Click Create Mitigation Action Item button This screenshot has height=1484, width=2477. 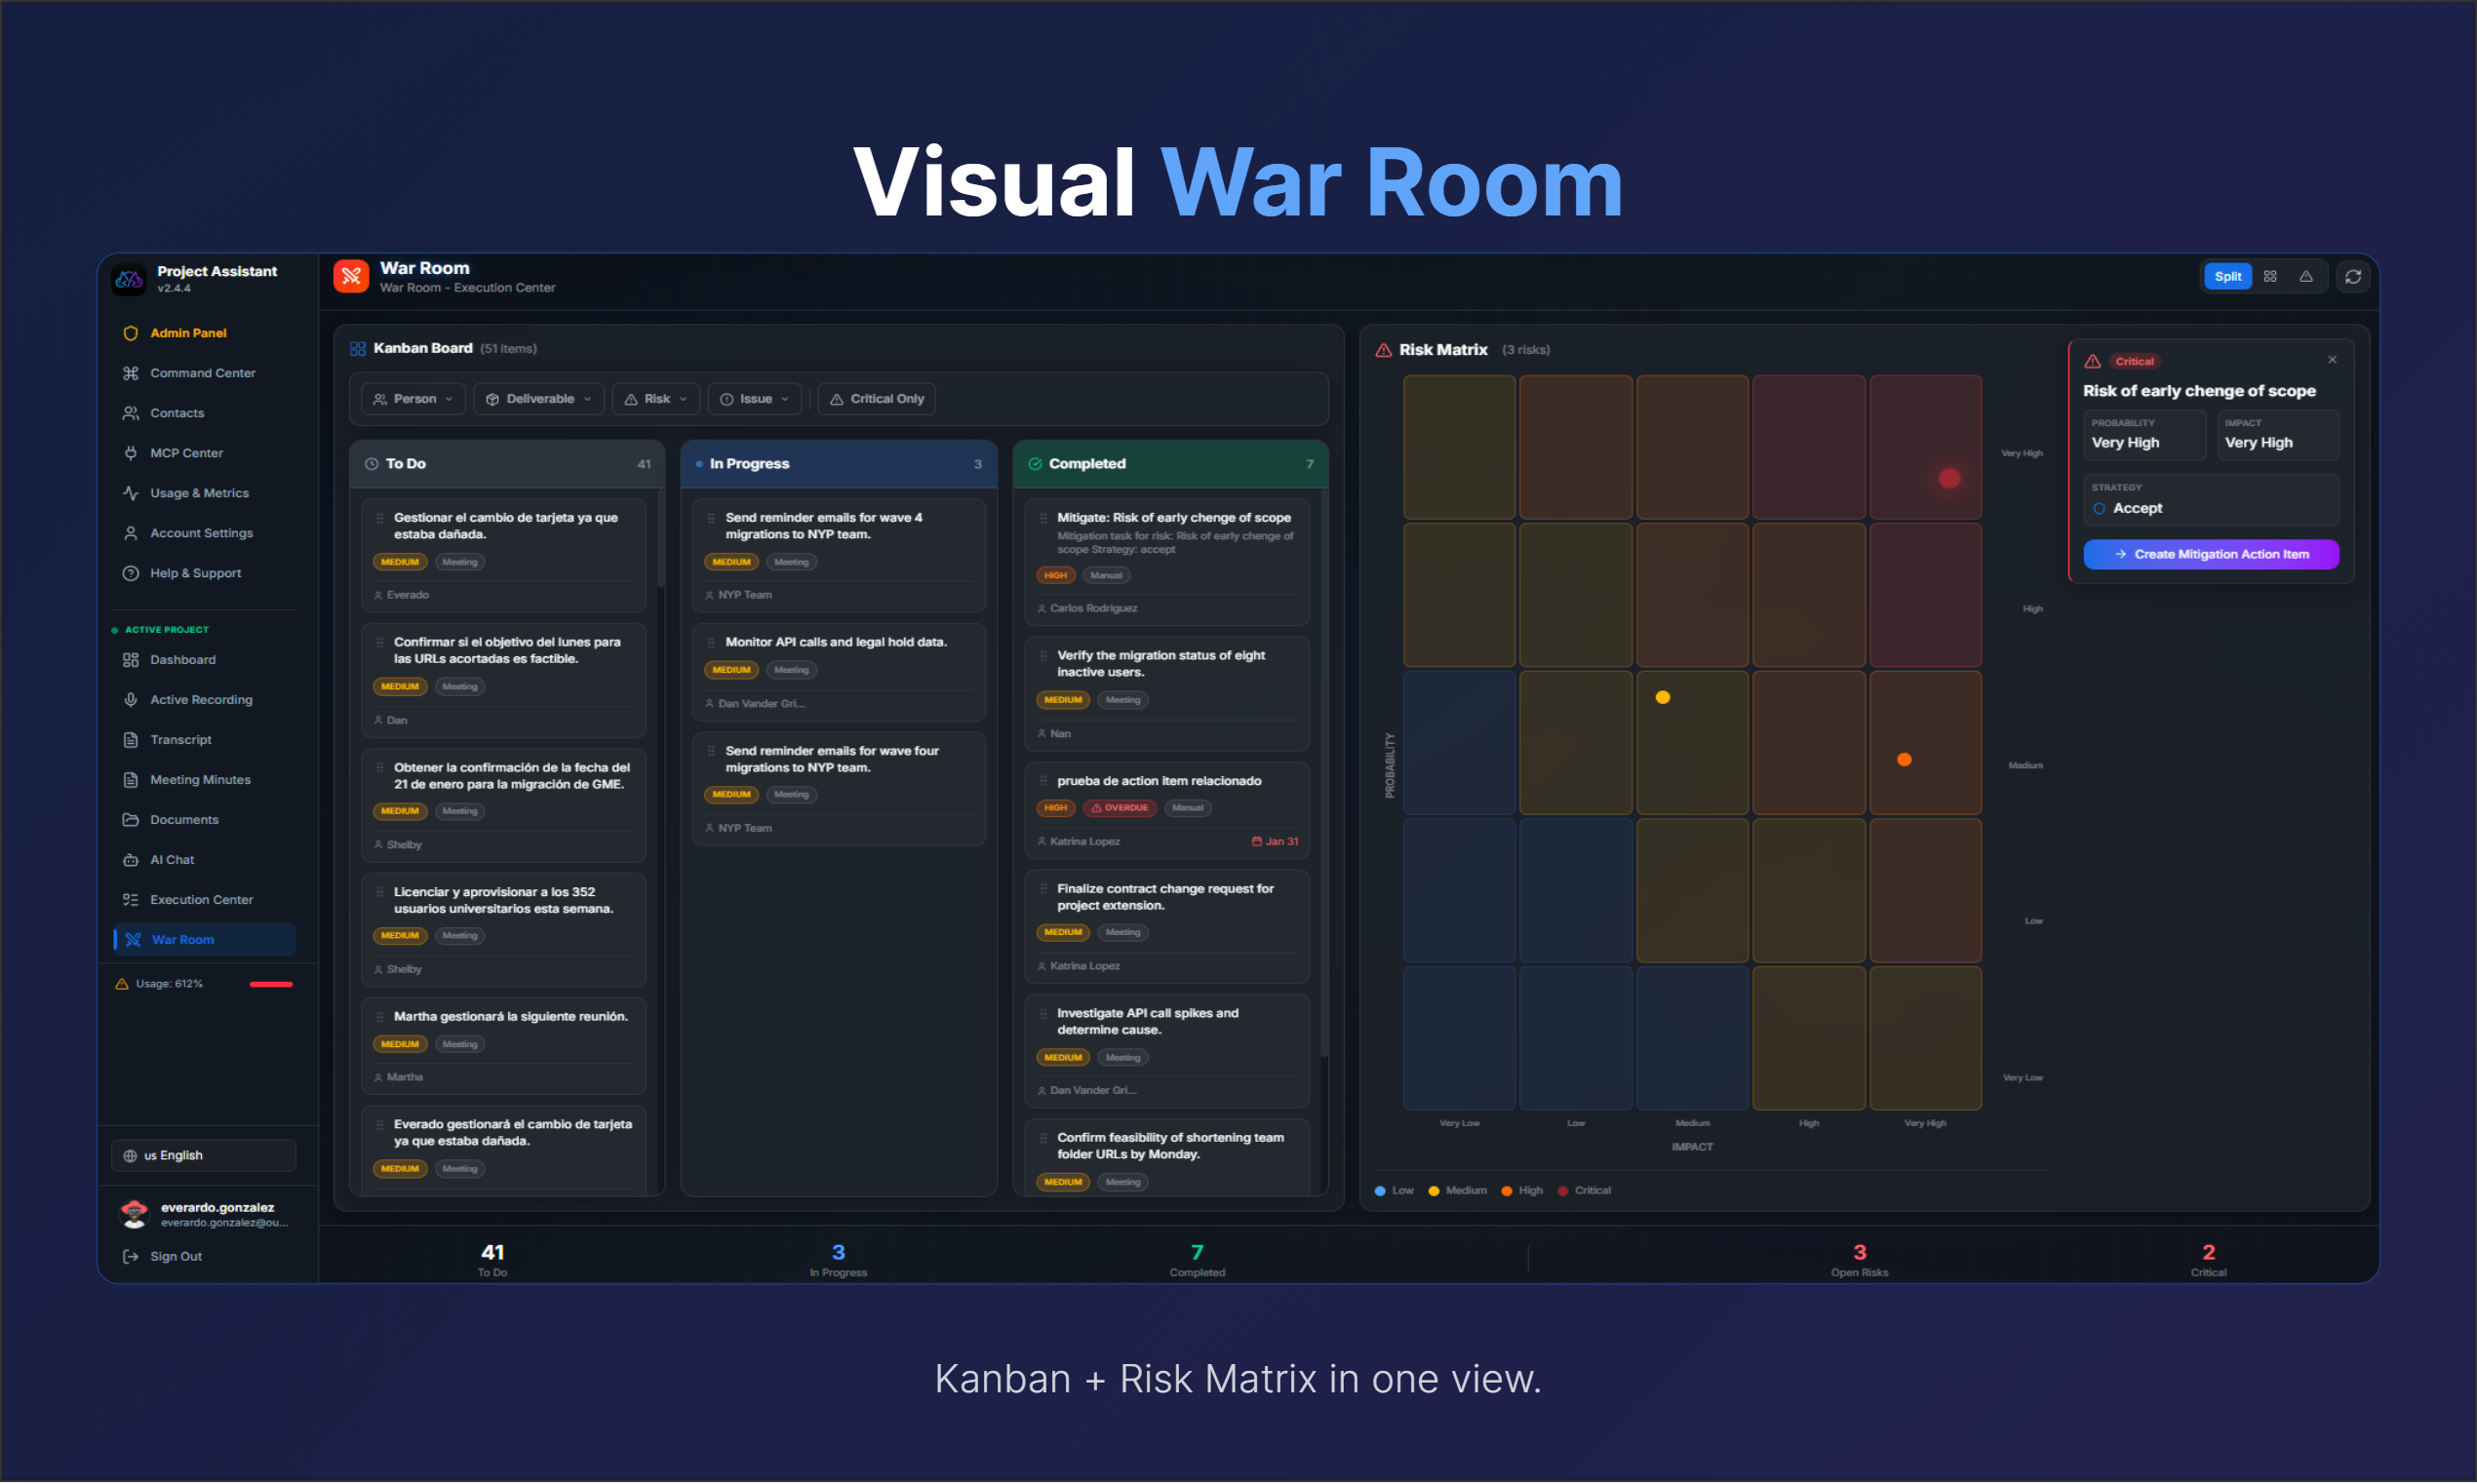(2210, 555)
